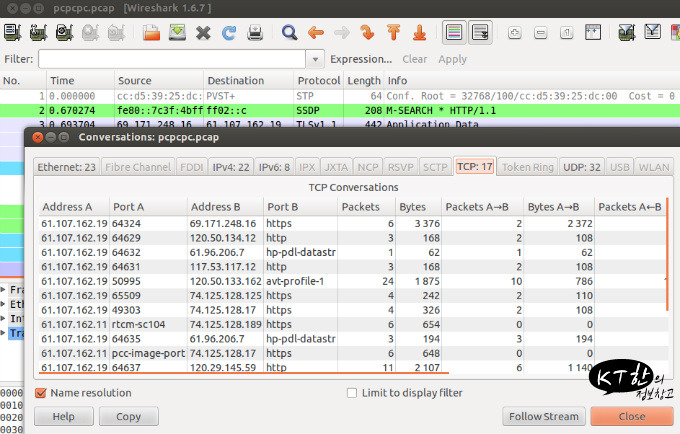This screenshot has width=680, height=434.
Task: Zoom in toolbar icon
Action: click(515, 33)
